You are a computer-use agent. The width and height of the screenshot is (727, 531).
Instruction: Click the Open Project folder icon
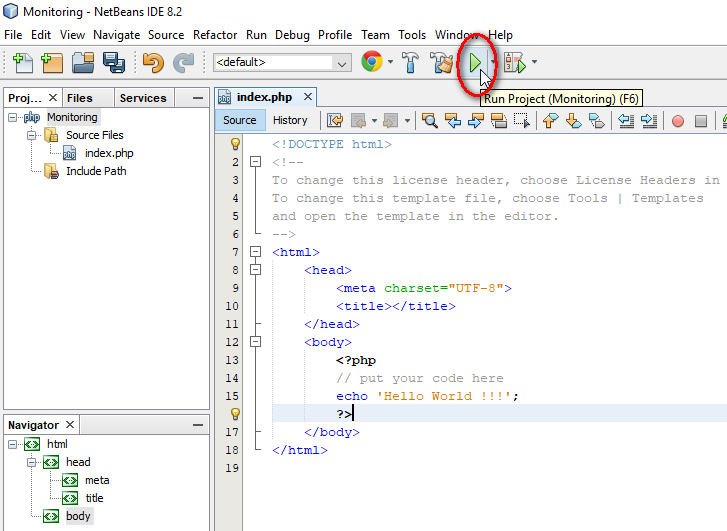(x=83, y=63)
